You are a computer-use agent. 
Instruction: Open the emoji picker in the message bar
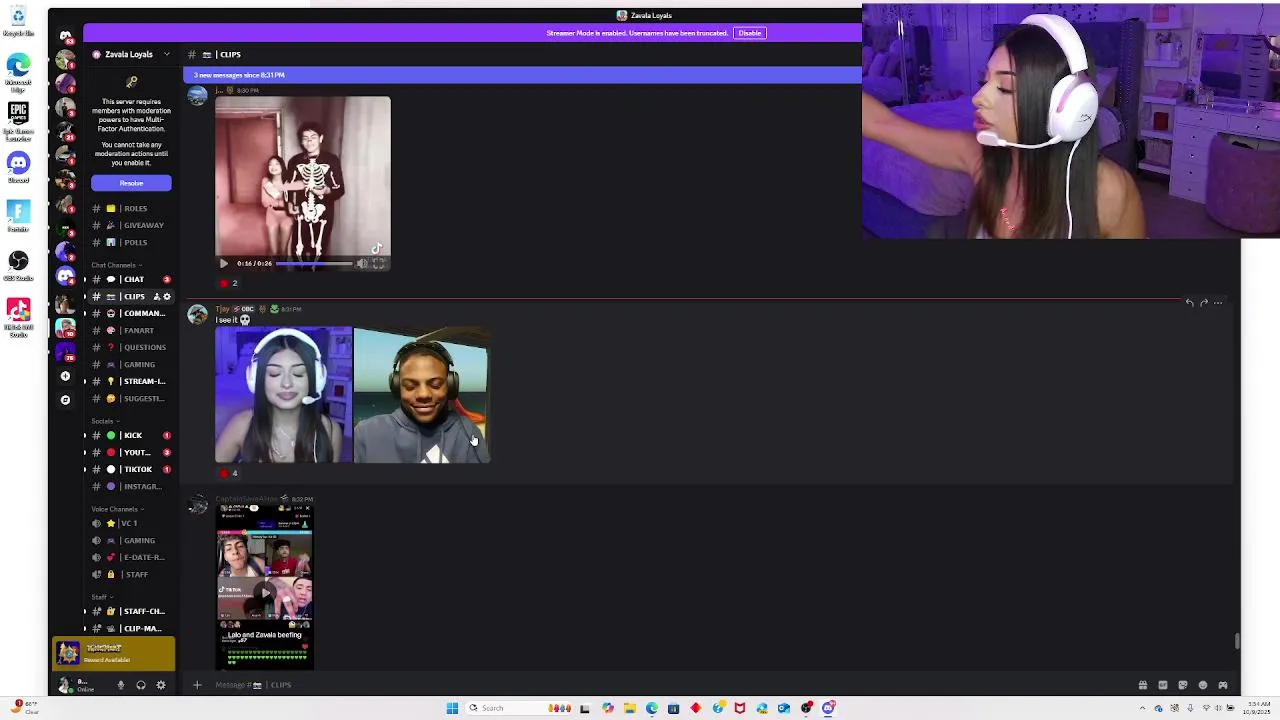pyautogui.click(x=1203, y=685)
